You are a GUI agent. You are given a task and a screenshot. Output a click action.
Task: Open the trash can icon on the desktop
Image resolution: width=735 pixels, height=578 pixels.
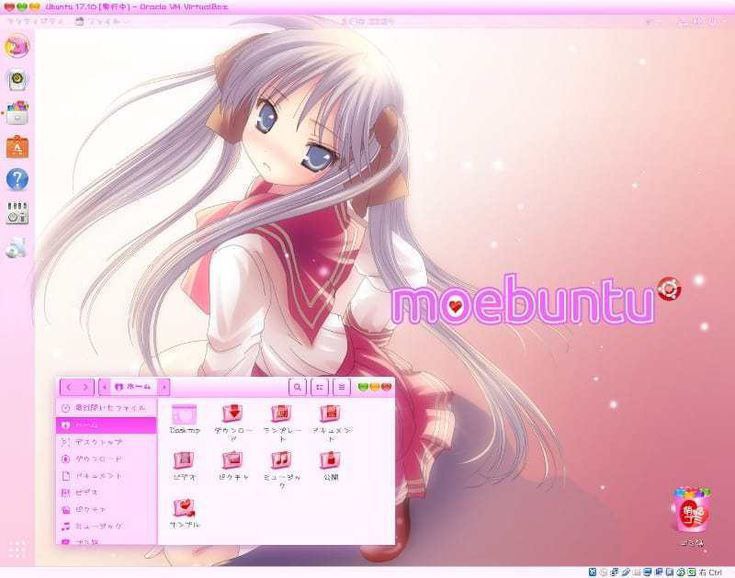point(692,510)
